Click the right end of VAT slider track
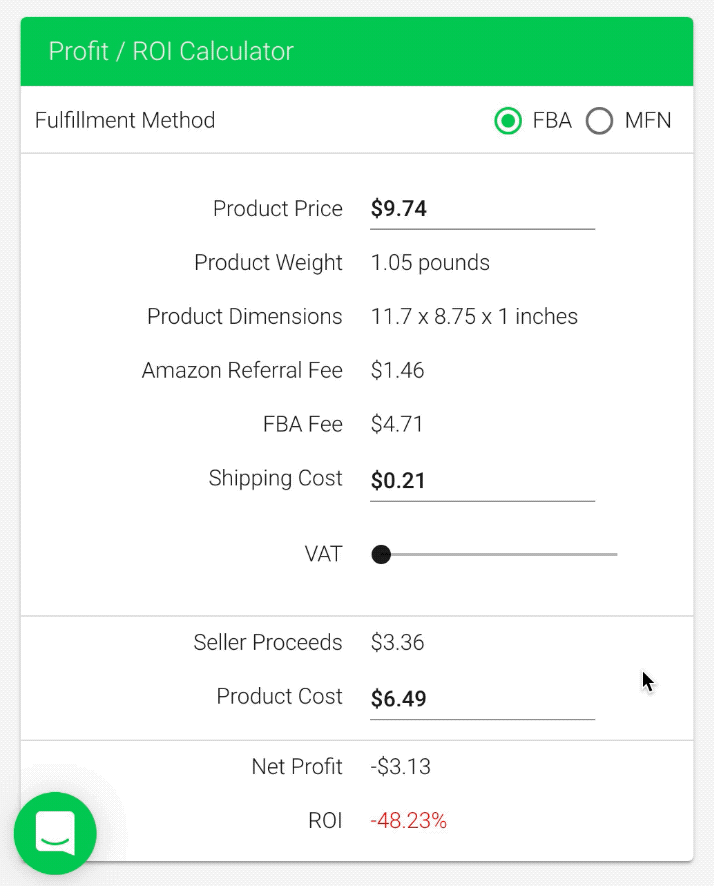714x886 pixels. coord(614,554)
